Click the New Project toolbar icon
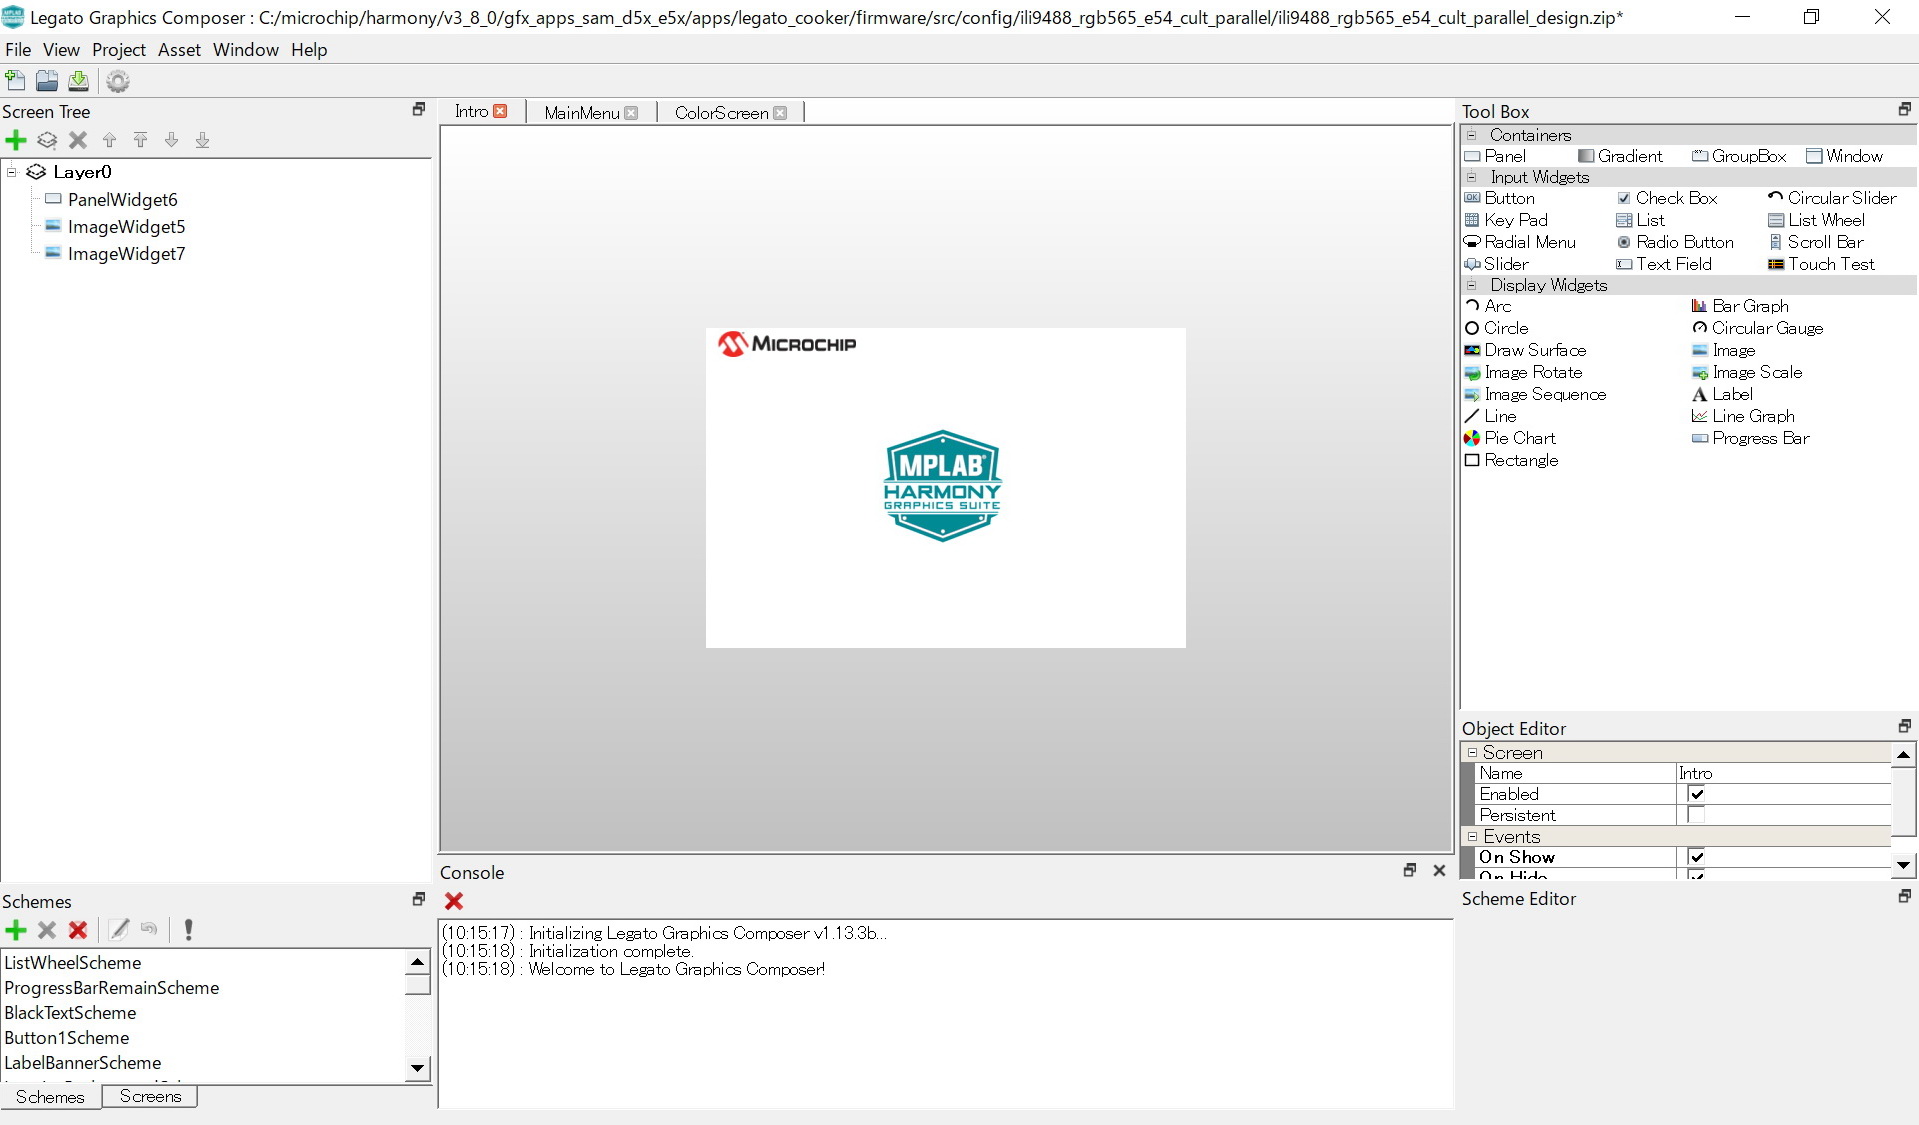This screenshot has height=1125, width=1919. point(15,81)
